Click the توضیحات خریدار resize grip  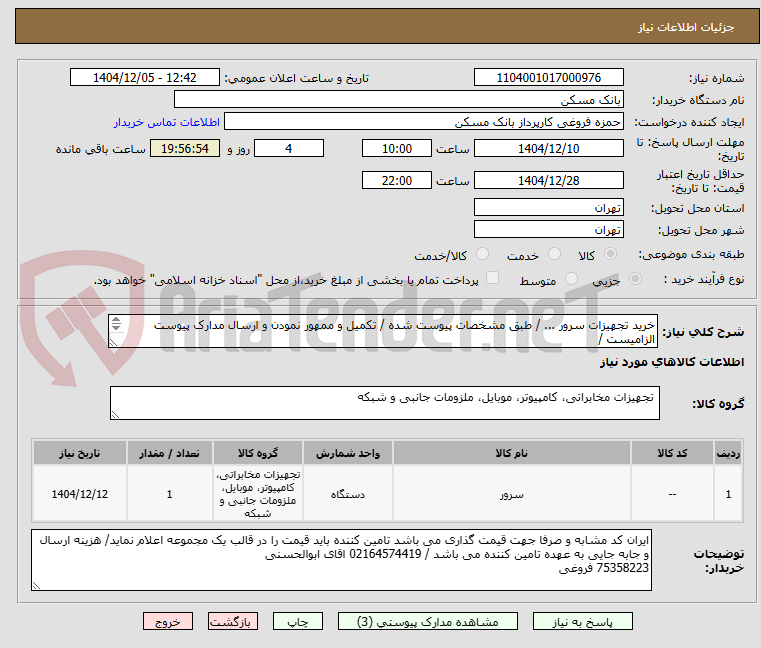36,586
